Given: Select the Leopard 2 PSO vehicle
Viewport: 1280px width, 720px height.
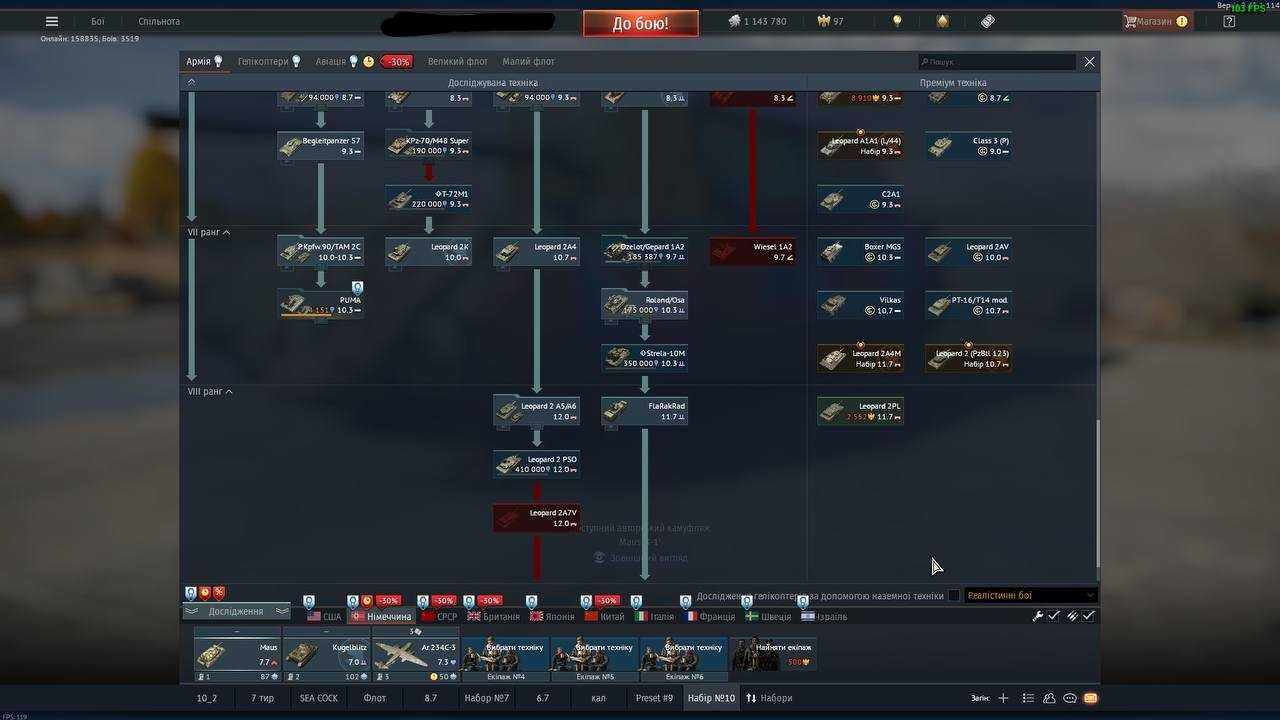Looking at the screenshot, I should (536, 464).
